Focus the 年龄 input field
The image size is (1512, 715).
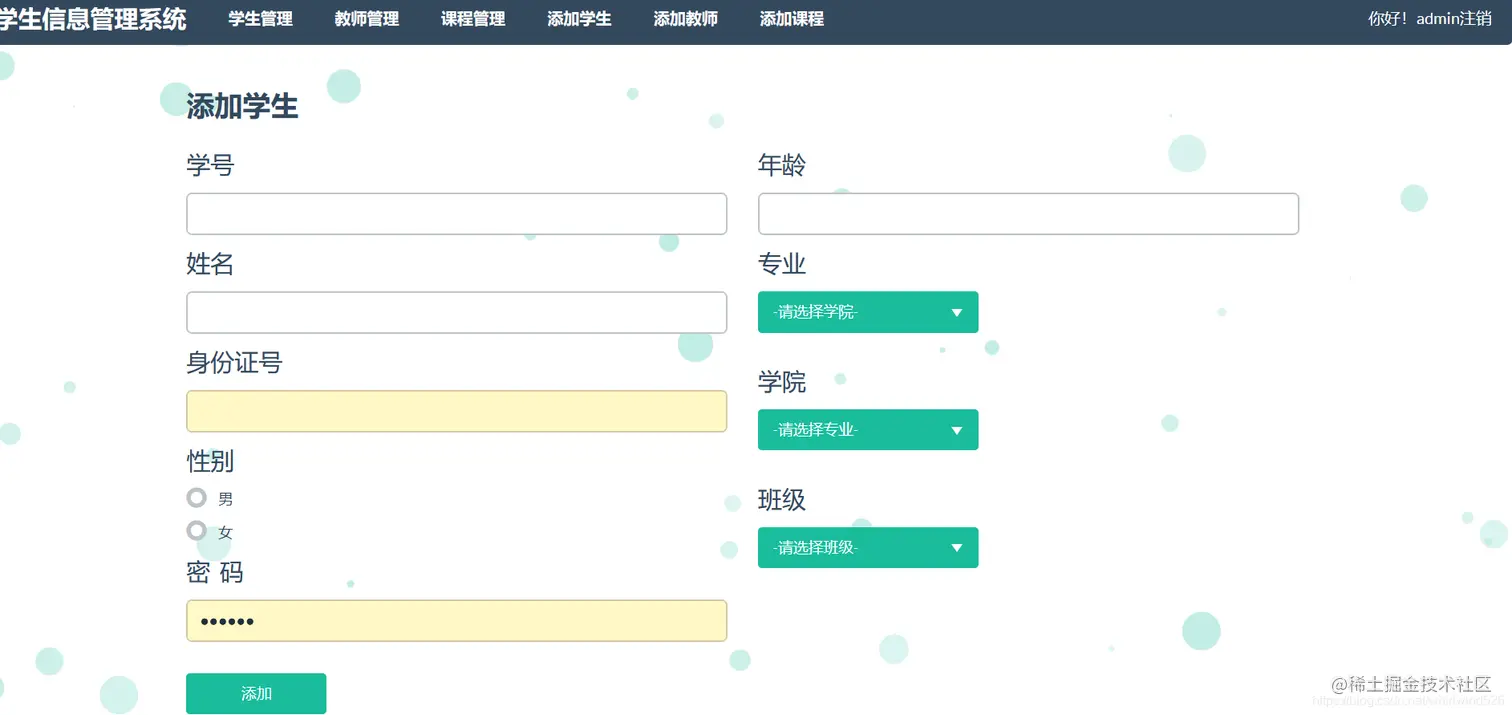1028,214
